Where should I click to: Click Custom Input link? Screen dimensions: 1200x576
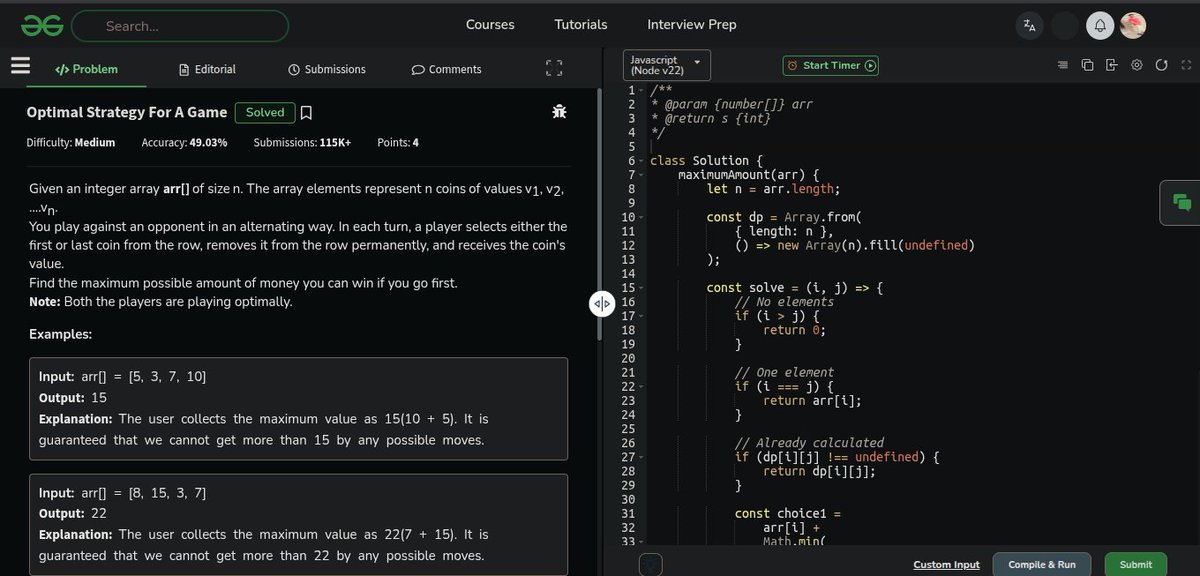(946, 565)
